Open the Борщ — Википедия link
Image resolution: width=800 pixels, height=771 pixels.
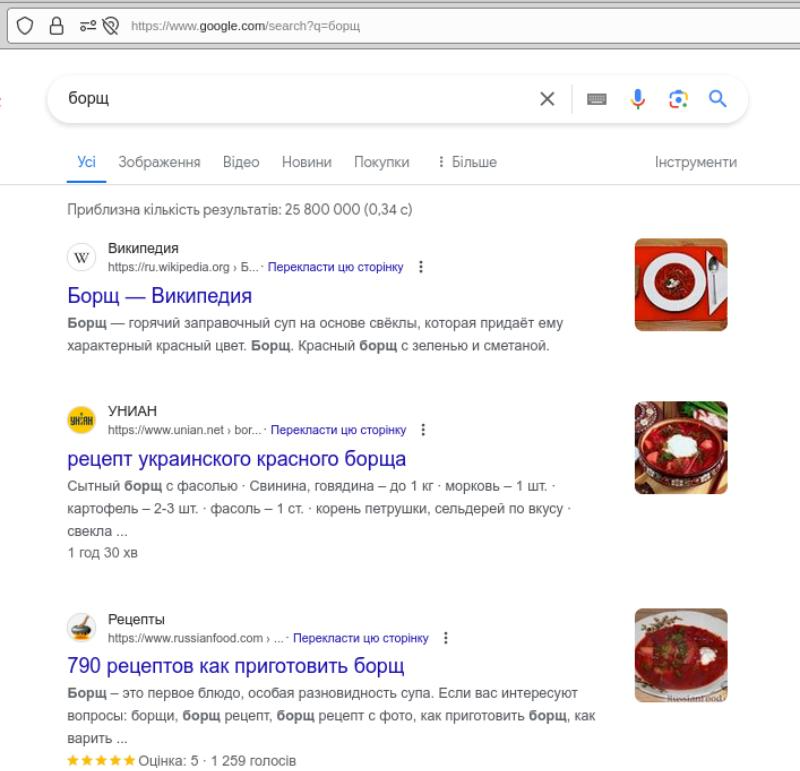point(160,296)
